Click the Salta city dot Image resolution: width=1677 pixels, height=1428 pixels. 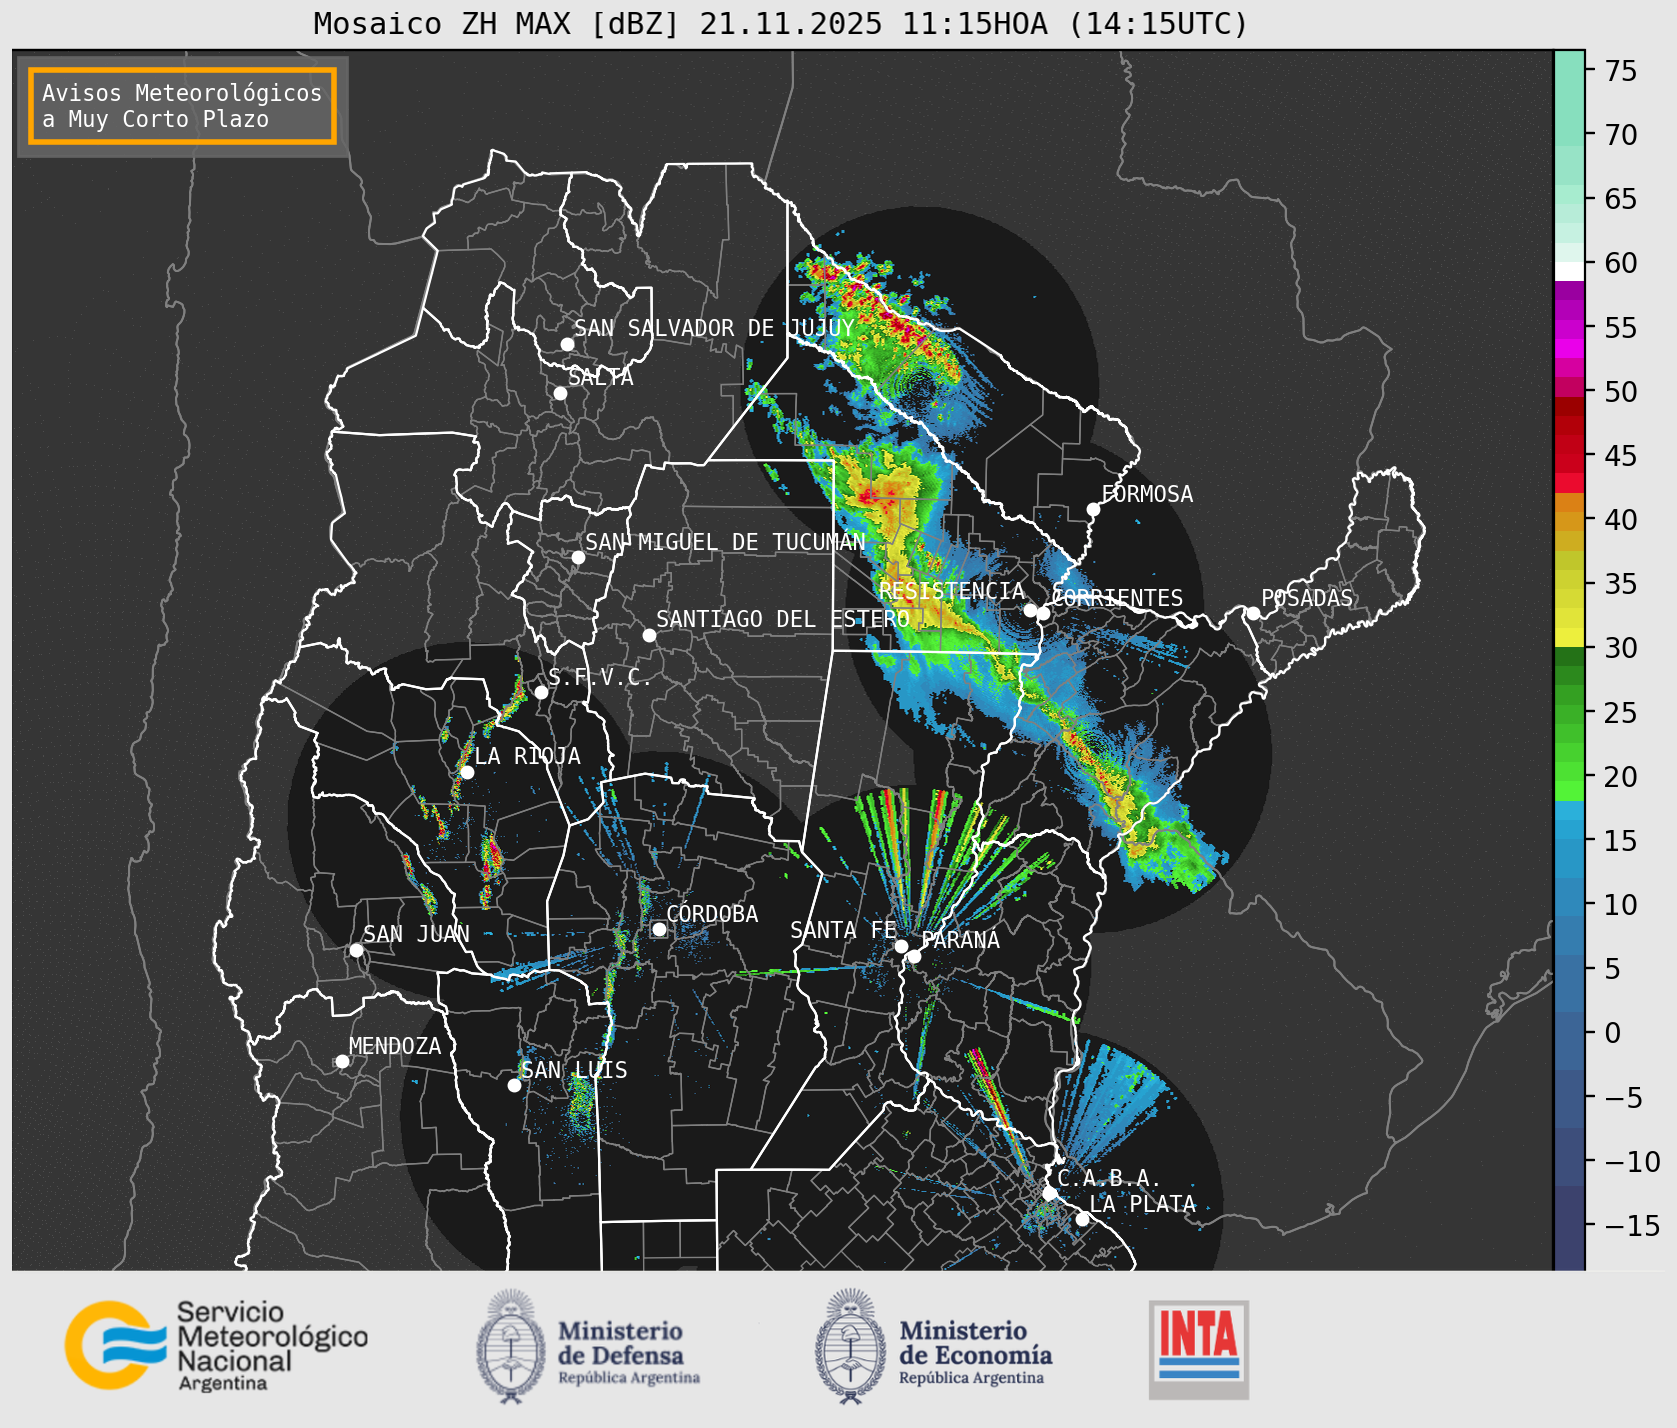[561, 393]
